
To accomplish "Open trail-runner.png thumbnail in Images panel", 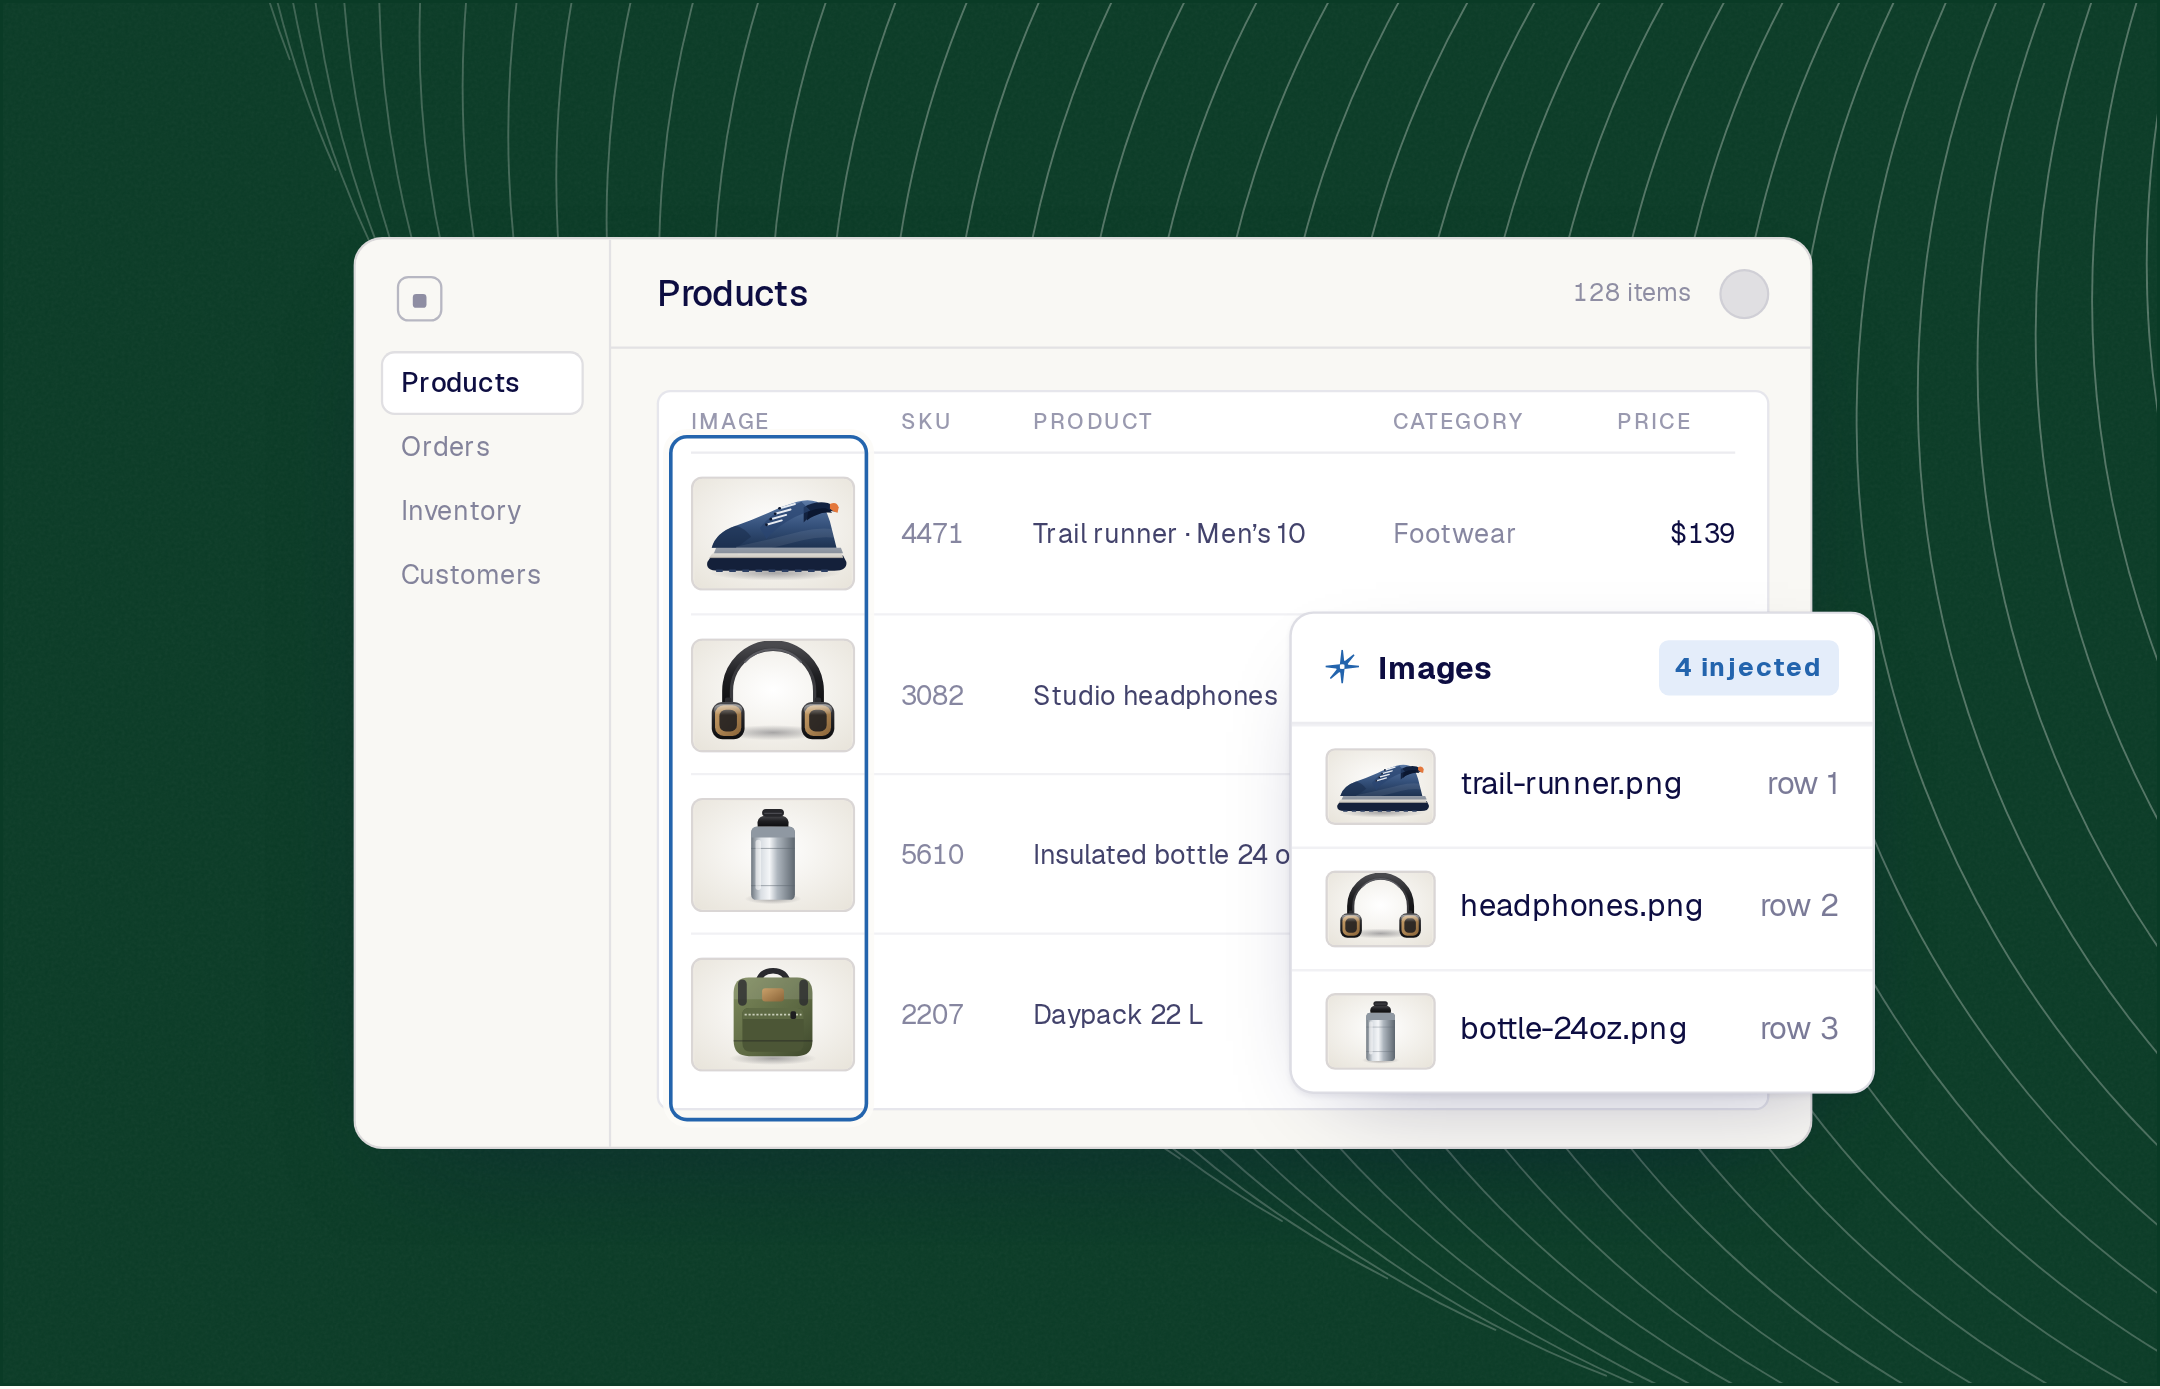I will pos(1380,787).
